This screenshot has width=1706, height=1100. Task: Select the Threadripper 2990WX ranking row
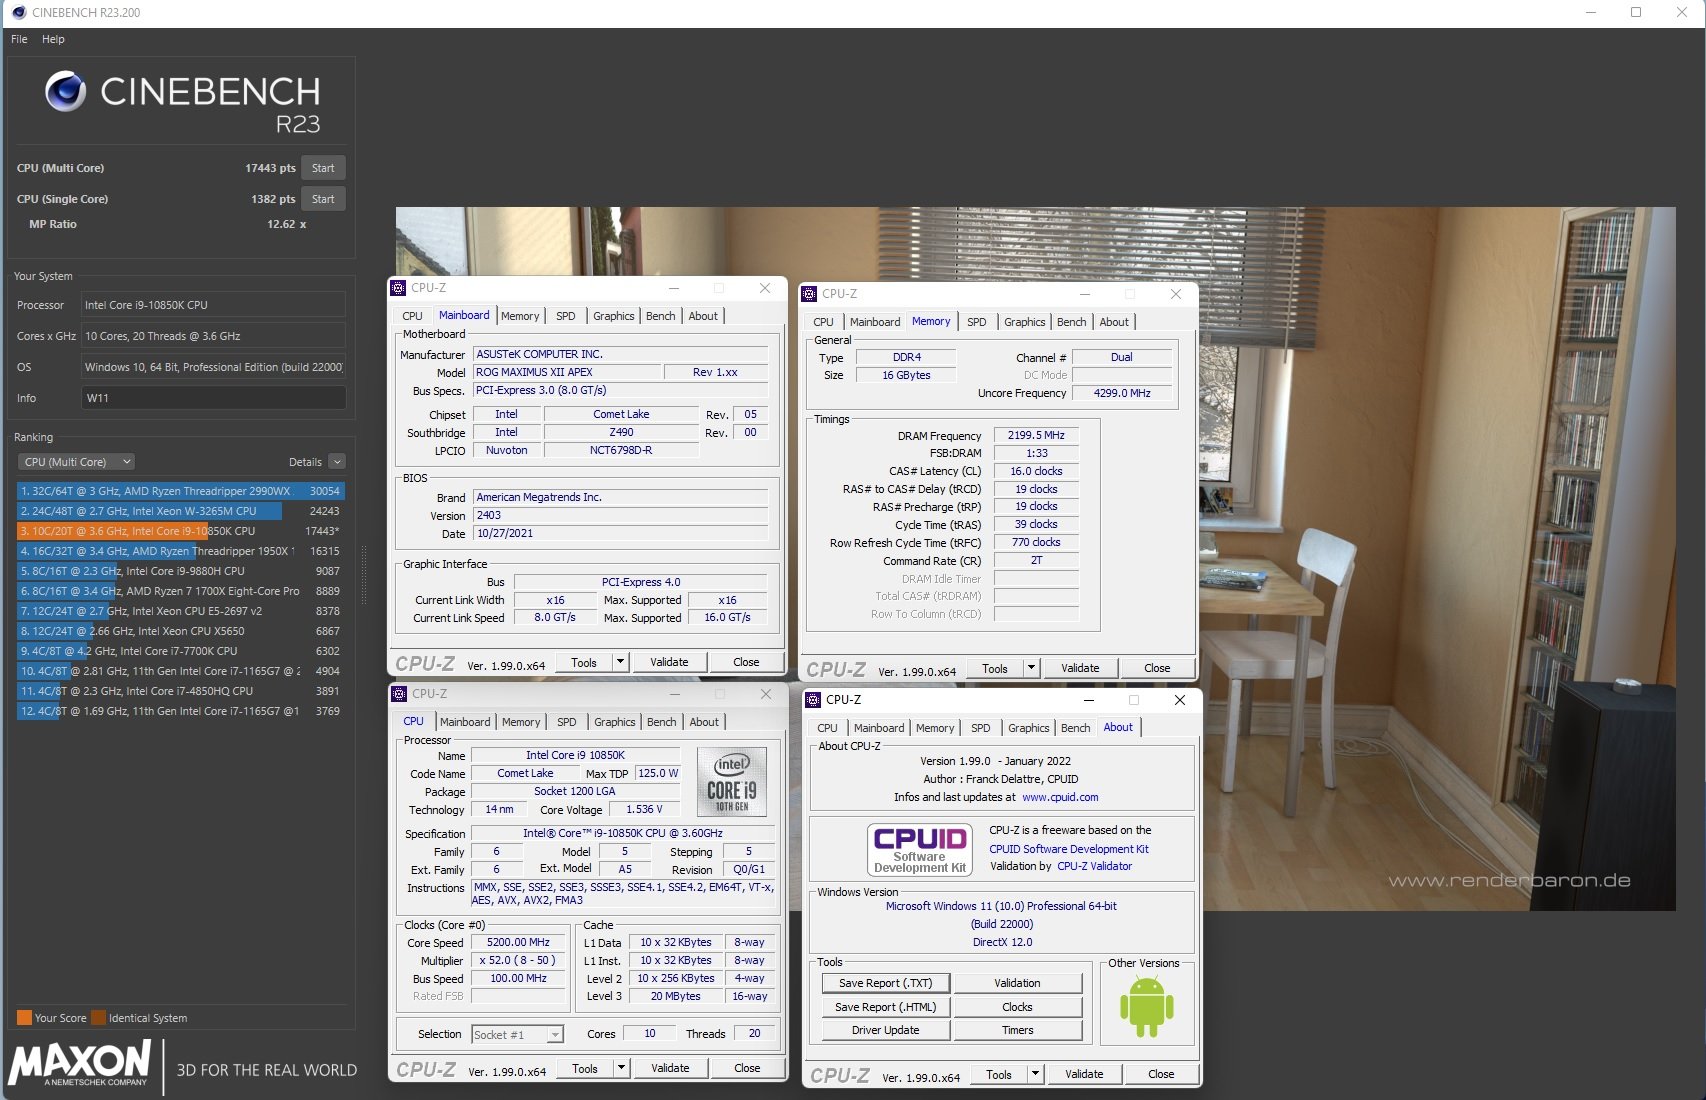180,491
